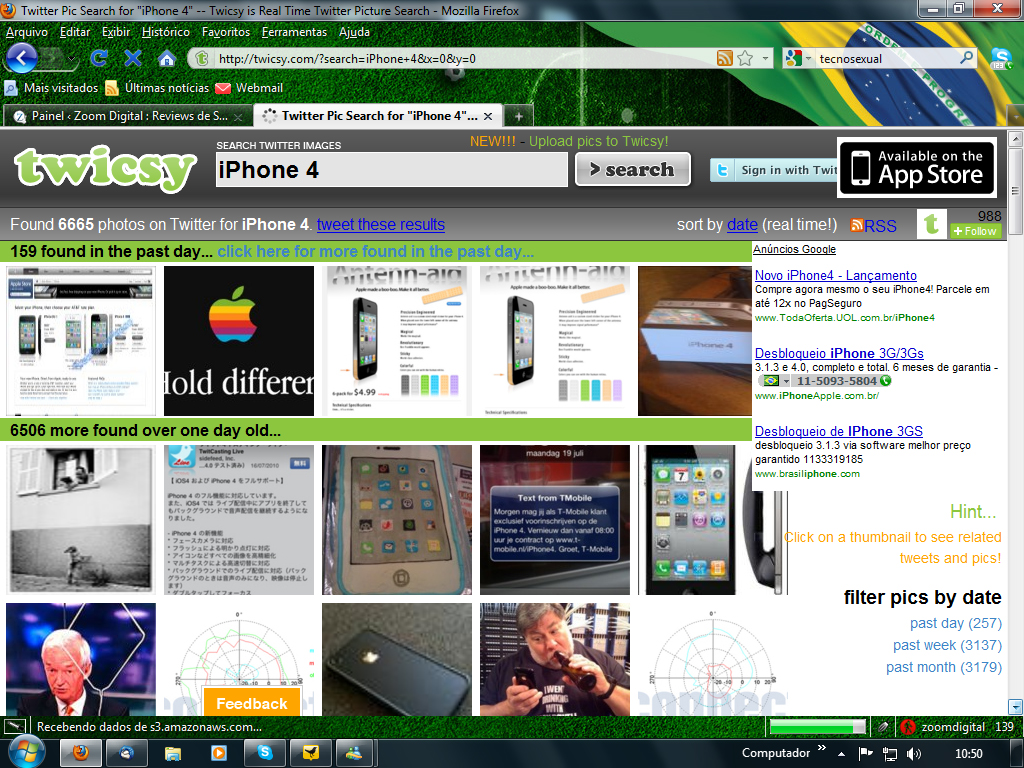This screenshot has width=1024, height=768.
Task: Click the network tray icon
Action: (889, 754)
